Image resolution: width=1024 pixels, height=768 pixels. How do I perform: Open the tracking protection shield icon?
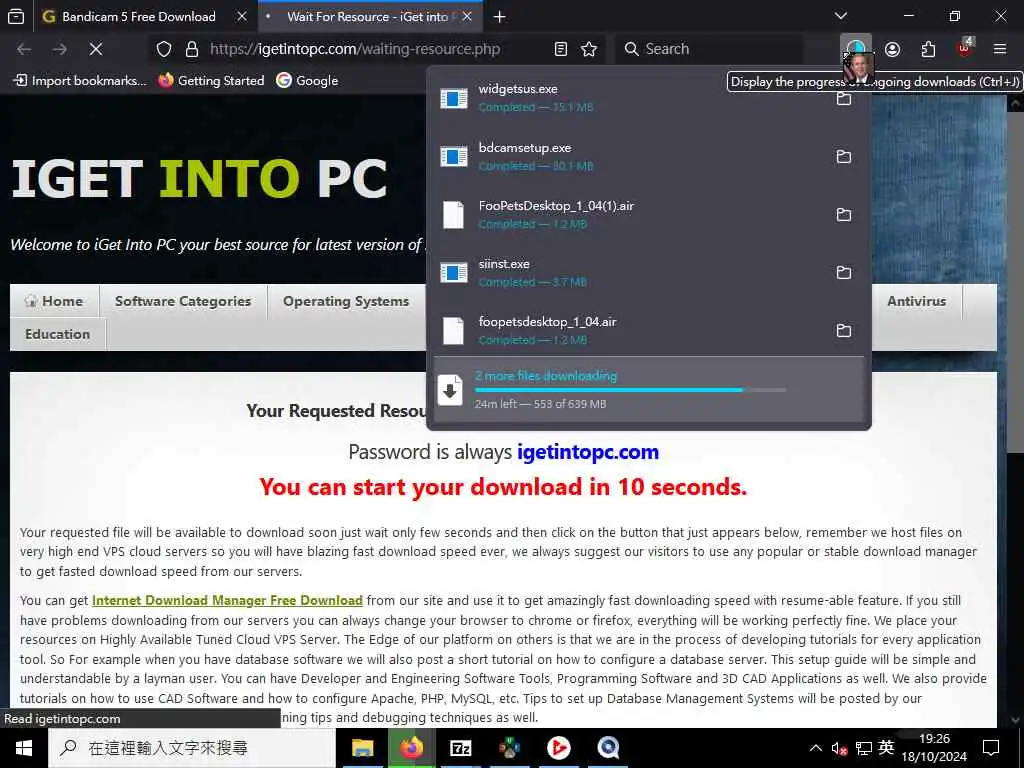164,49
